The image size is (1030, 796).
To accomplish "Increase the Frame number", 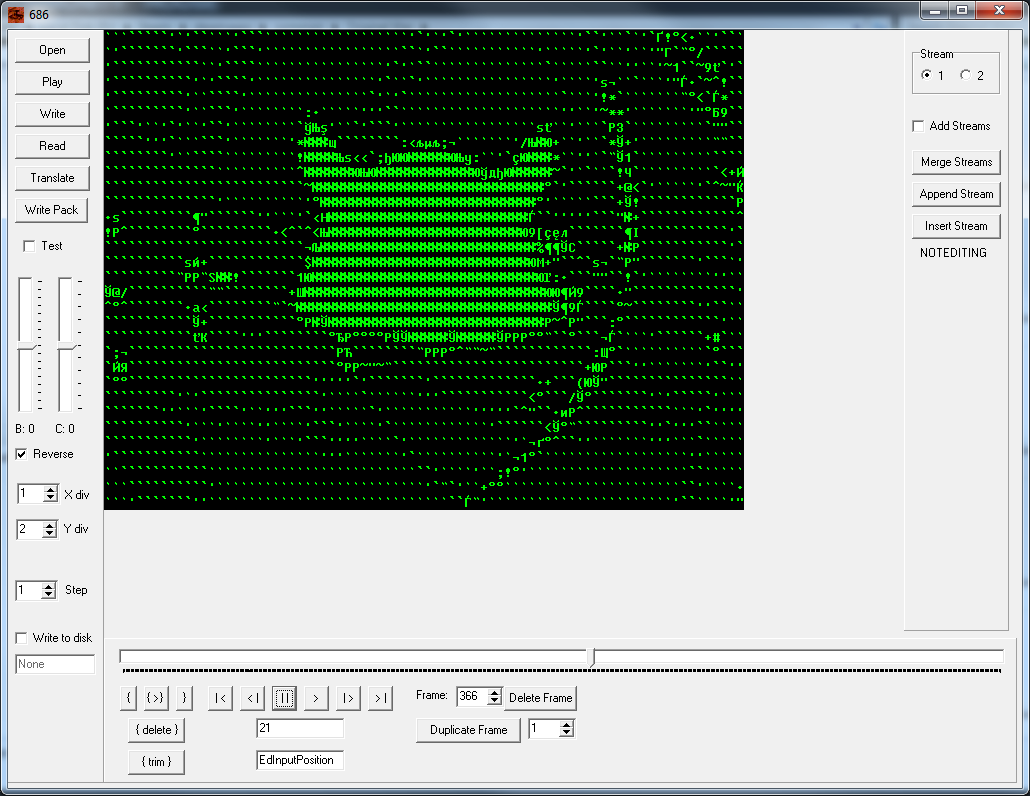I will tap(495, 692).
